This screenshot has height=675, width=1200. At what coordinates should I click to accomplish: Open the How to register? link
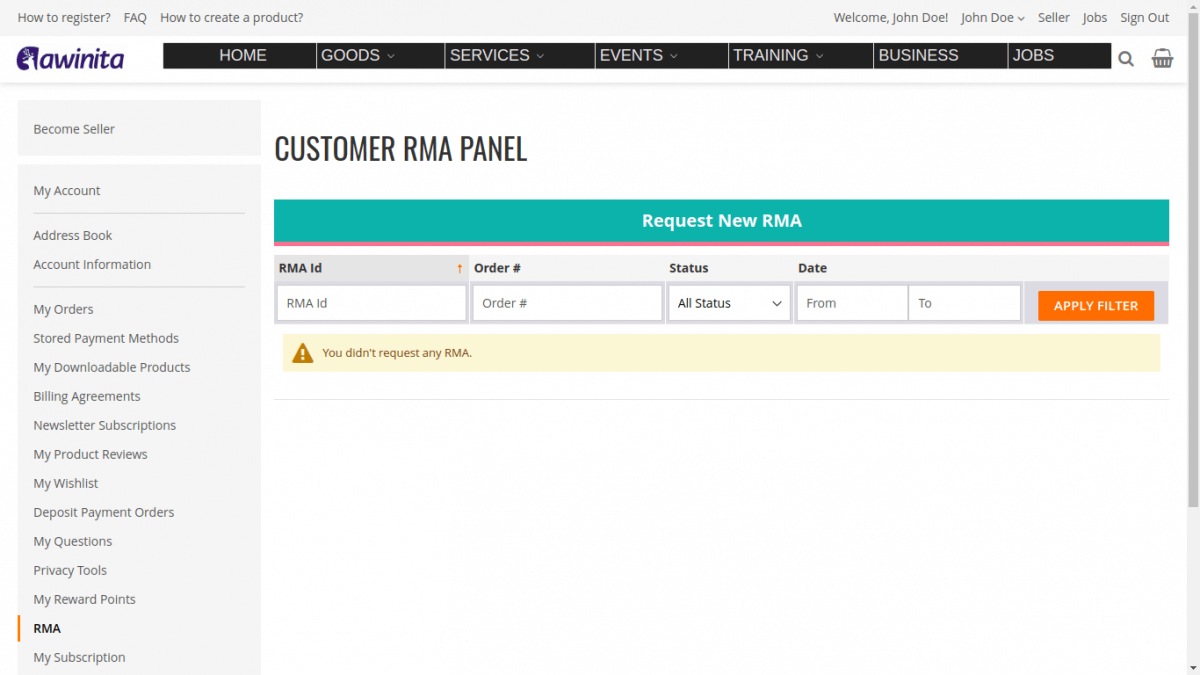point(64,17)
